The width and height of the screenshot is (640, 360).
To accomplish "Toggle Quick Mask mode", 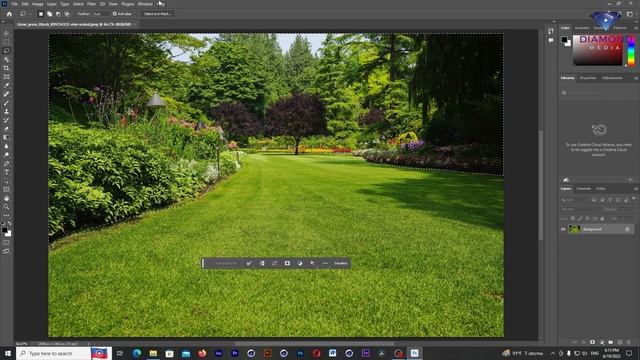I will pos(6,243).
